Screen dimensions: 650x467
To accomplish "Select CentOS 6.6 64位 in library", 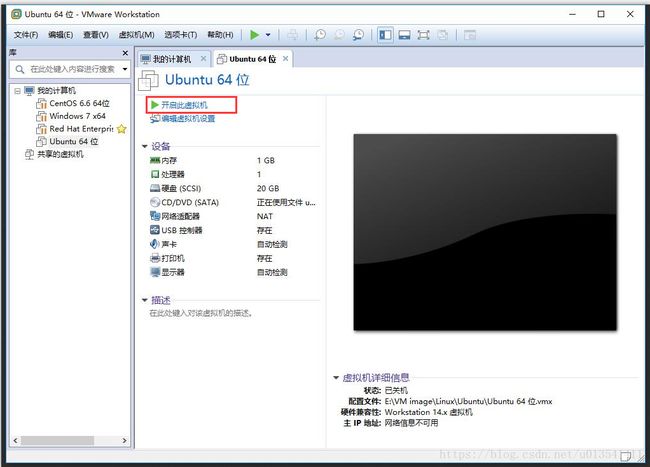I will pos(79,104).
